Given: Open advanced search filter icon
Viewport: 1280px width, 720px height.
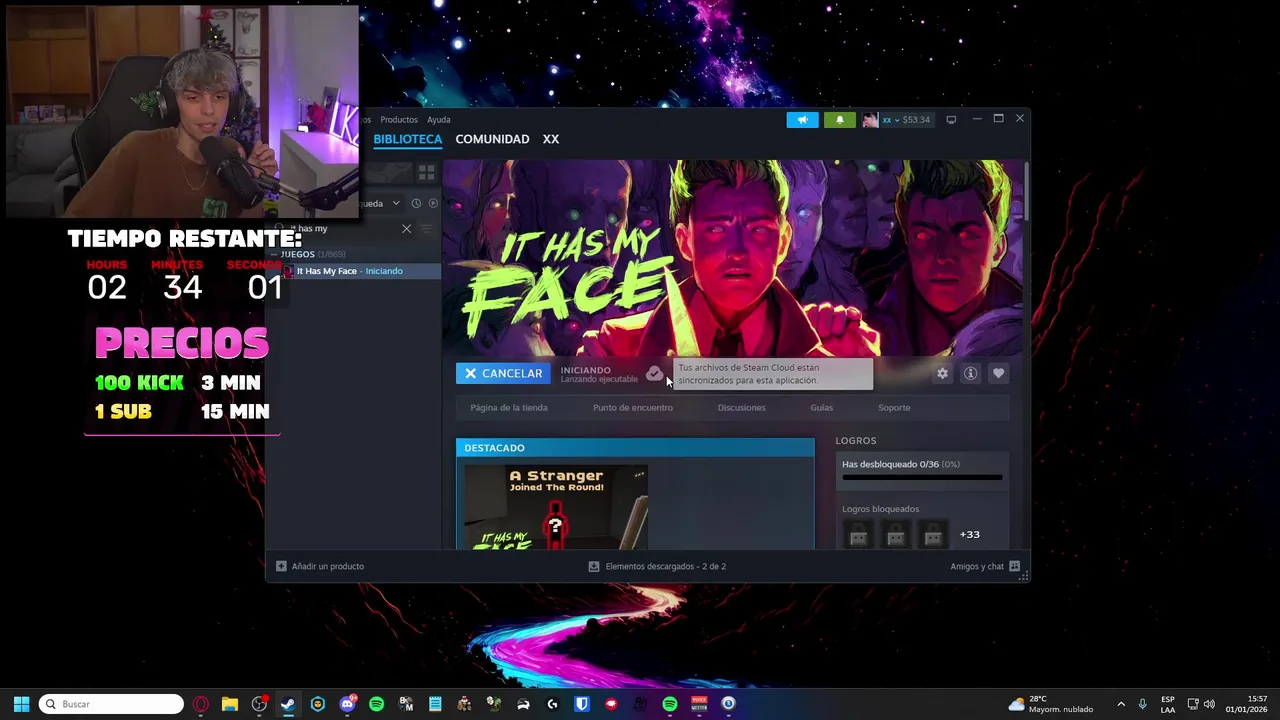Looking at the screenshot, I should click(x=427, y=229).
